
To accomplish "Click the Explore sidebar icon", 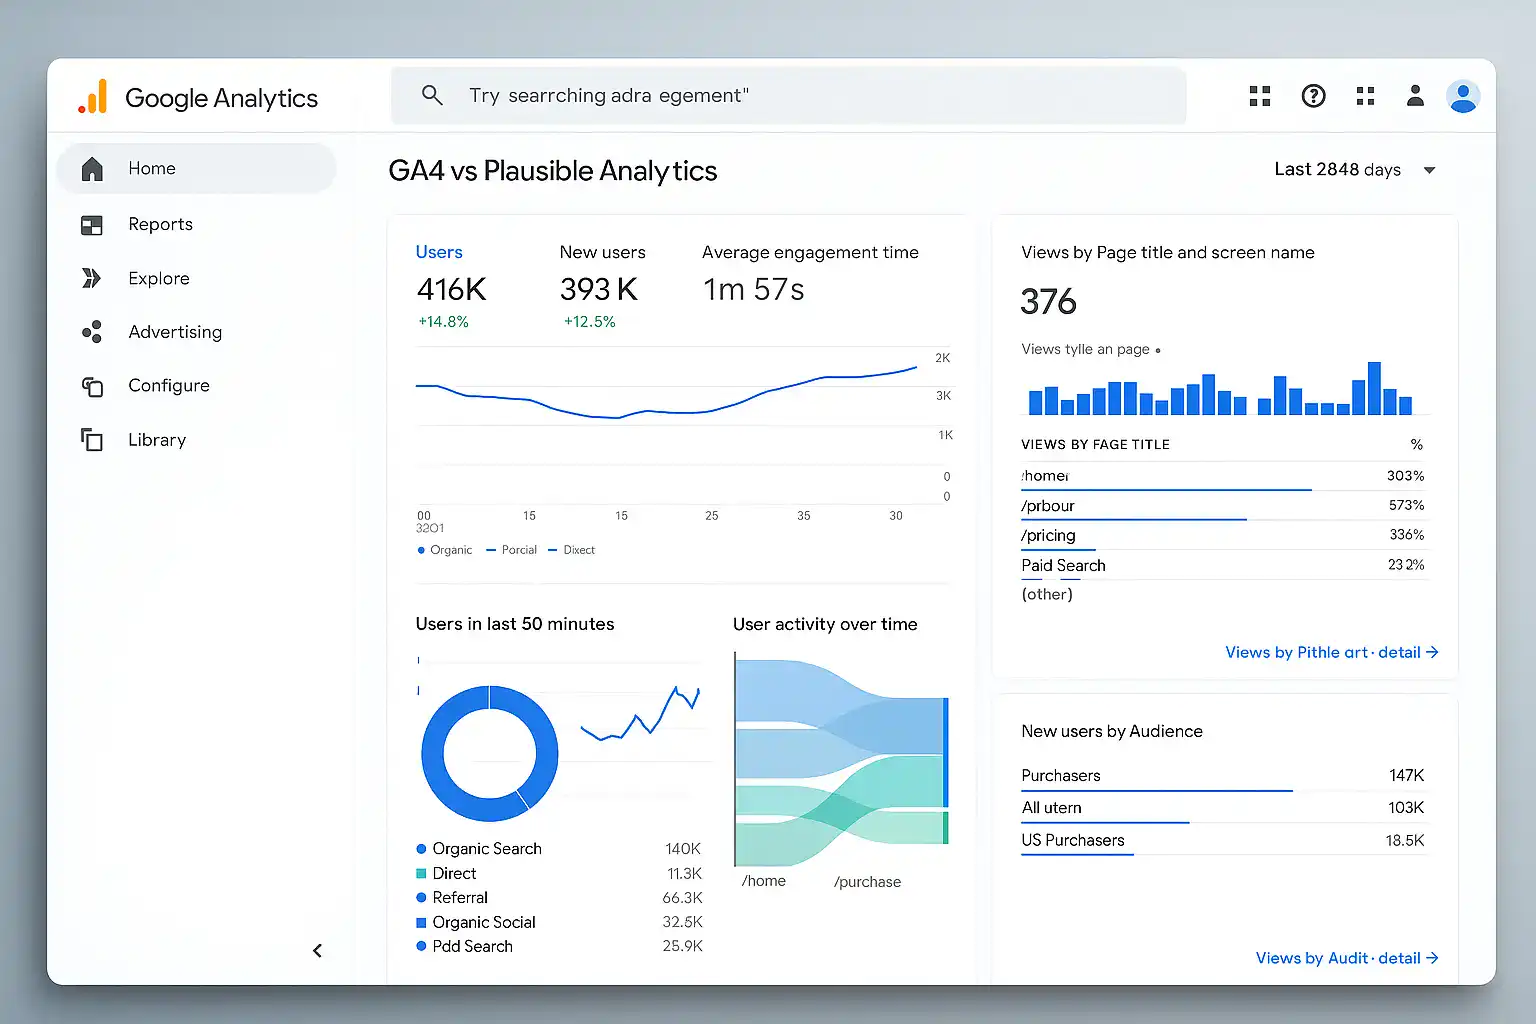I will point(92,278).
